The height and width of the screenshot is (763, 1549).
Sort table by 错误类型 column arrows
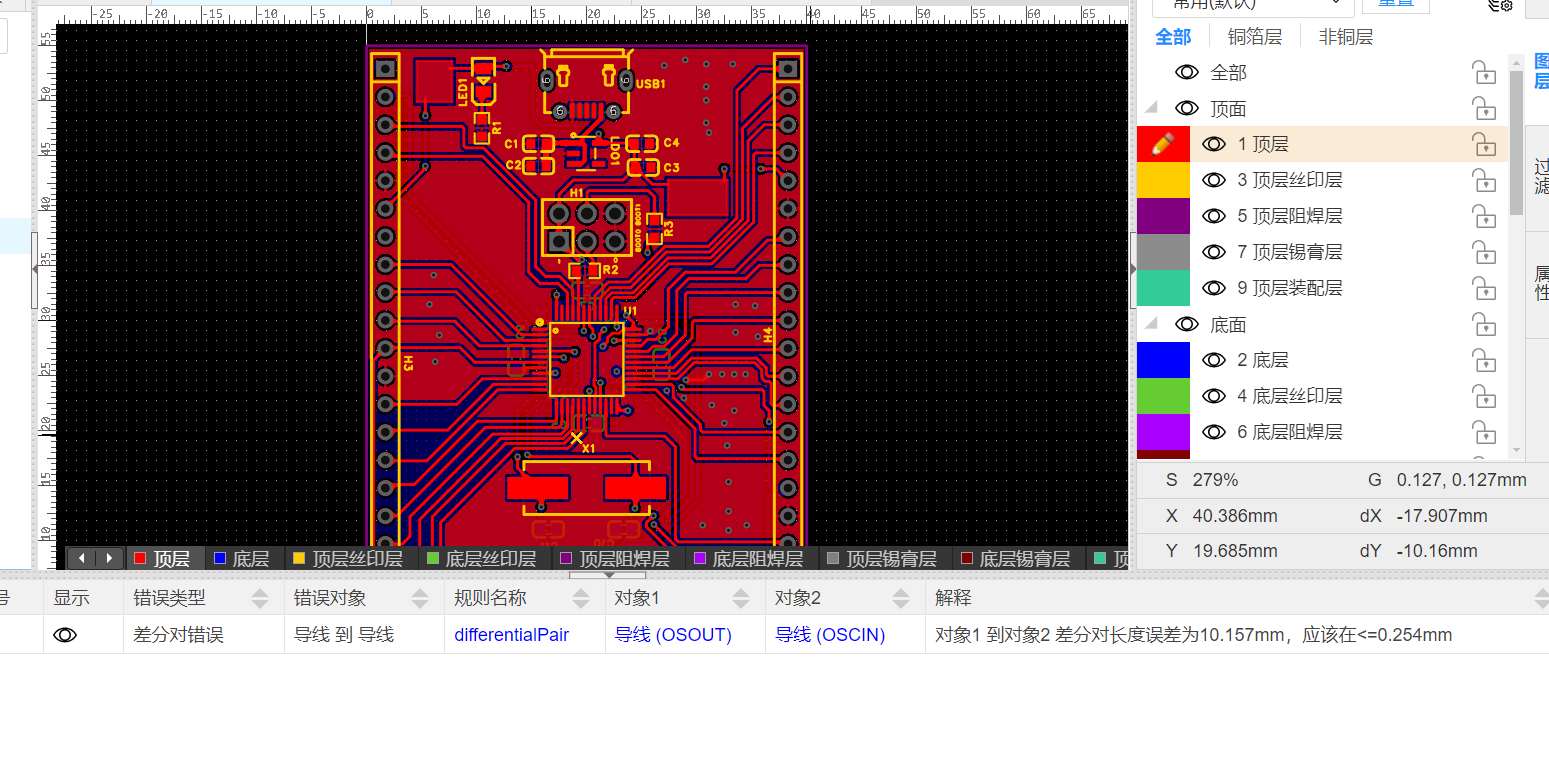coord(260,598)
